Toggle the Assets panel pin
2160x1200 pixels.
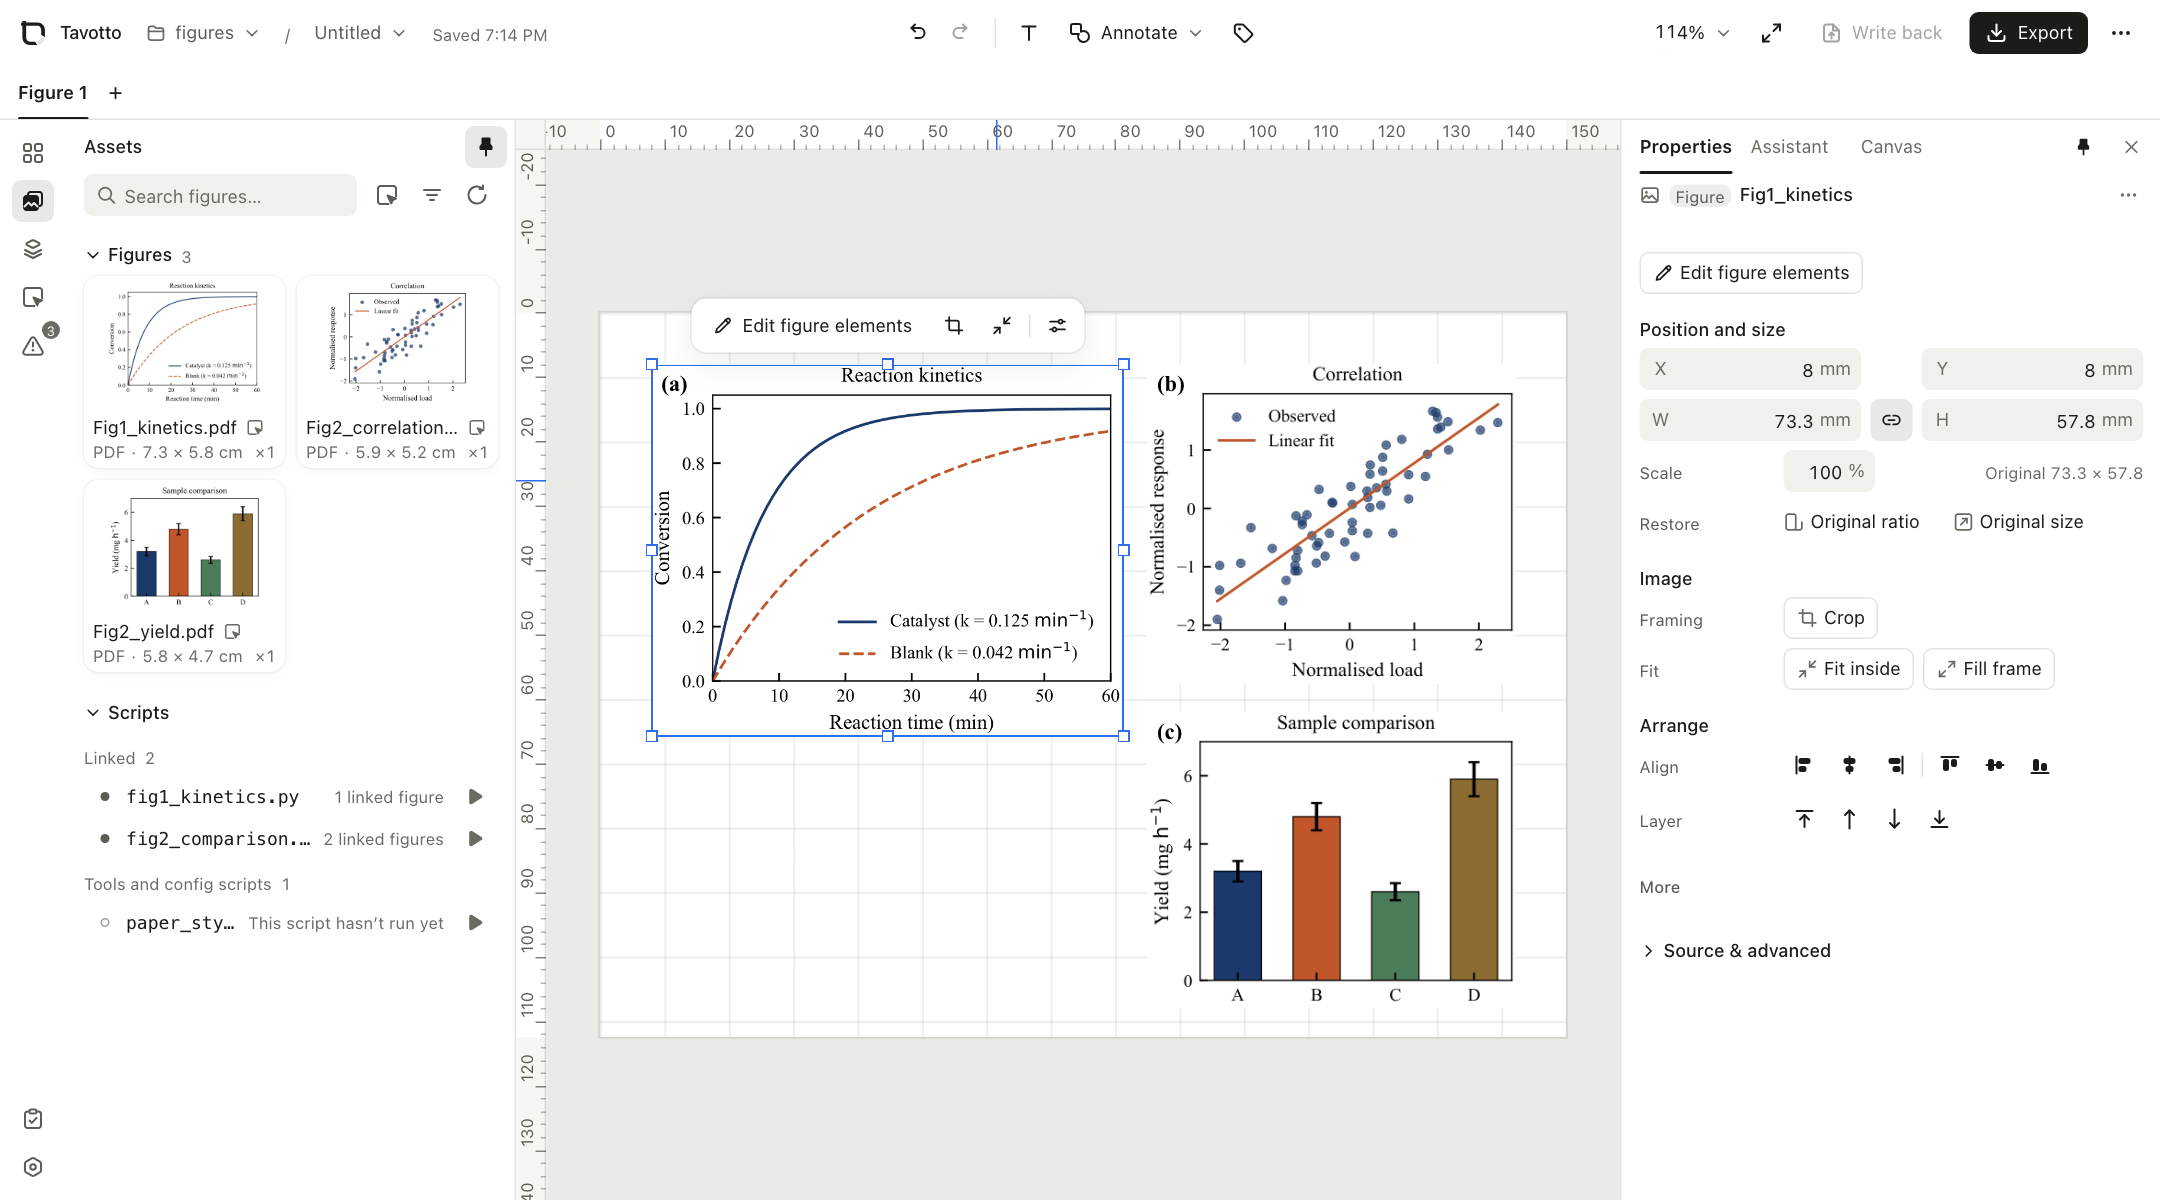point(486,147)
